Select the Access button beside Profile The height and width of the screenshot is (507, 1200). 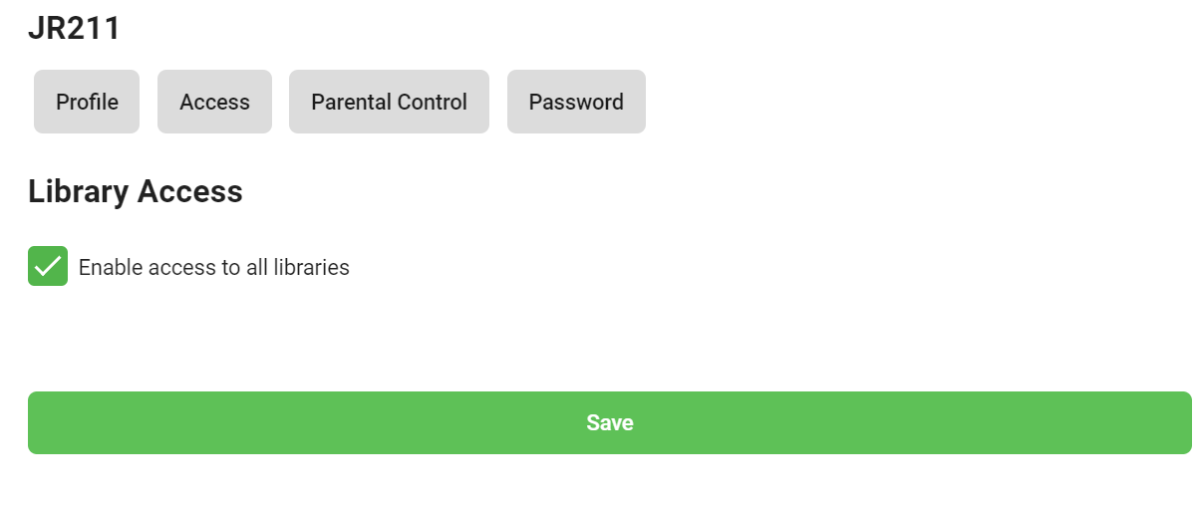click(x=214, y=102)
